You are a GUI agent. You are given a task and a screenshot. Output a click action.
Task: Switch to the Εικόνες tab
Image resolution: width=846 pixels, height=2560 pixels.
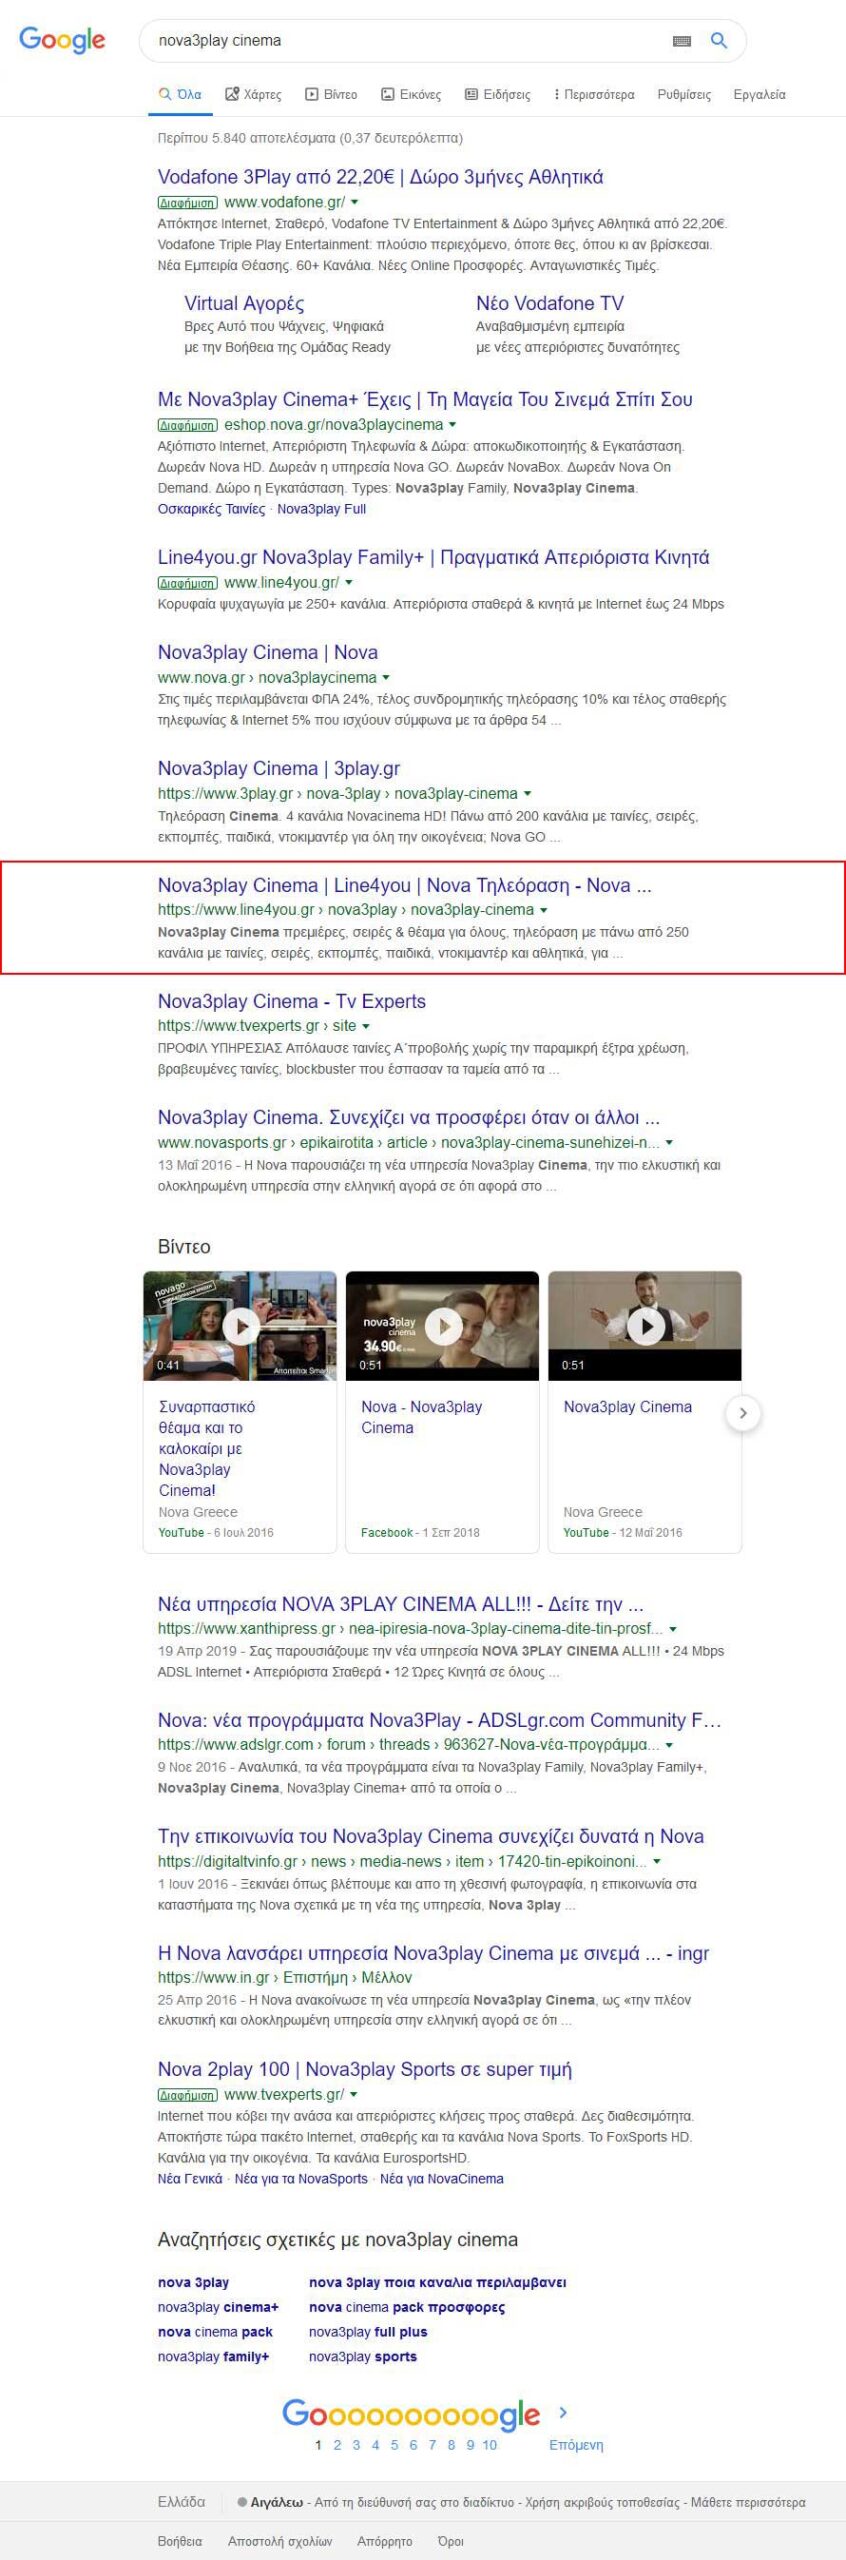tap(411, 95)
